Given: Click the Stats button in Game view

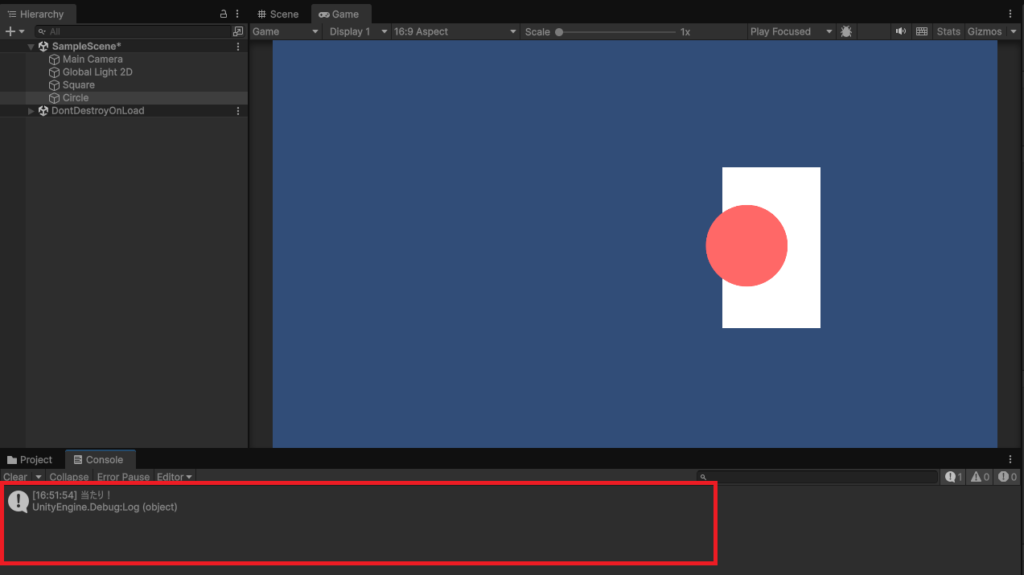Looking at the screenshot, I should 948,32.
